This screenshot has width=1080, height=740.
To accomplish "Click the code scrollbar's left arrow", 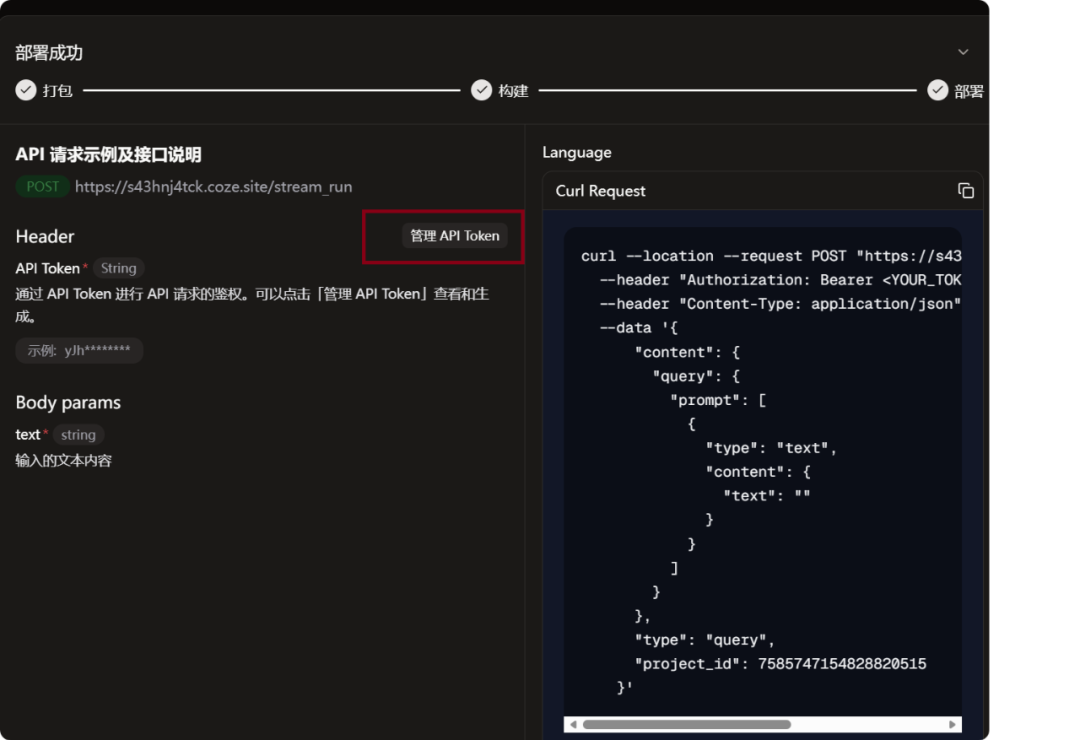I will pyautogui.click(x=572, y=724).
